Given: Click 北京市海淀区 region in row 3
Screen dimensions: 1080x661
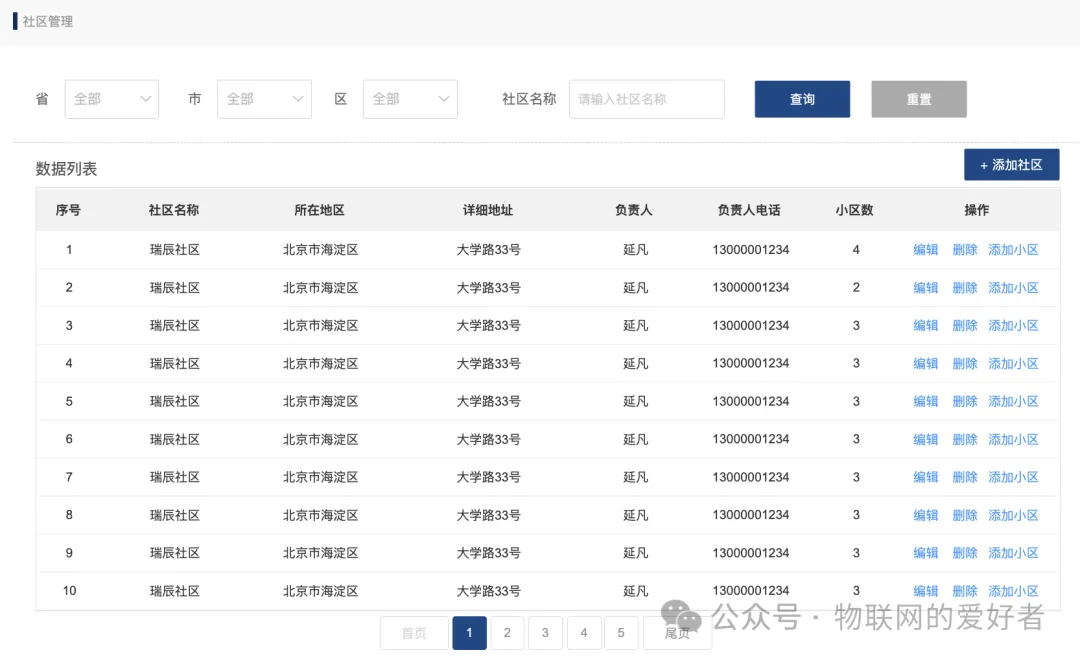Looking at the screenshot, I should coord(320,326).
